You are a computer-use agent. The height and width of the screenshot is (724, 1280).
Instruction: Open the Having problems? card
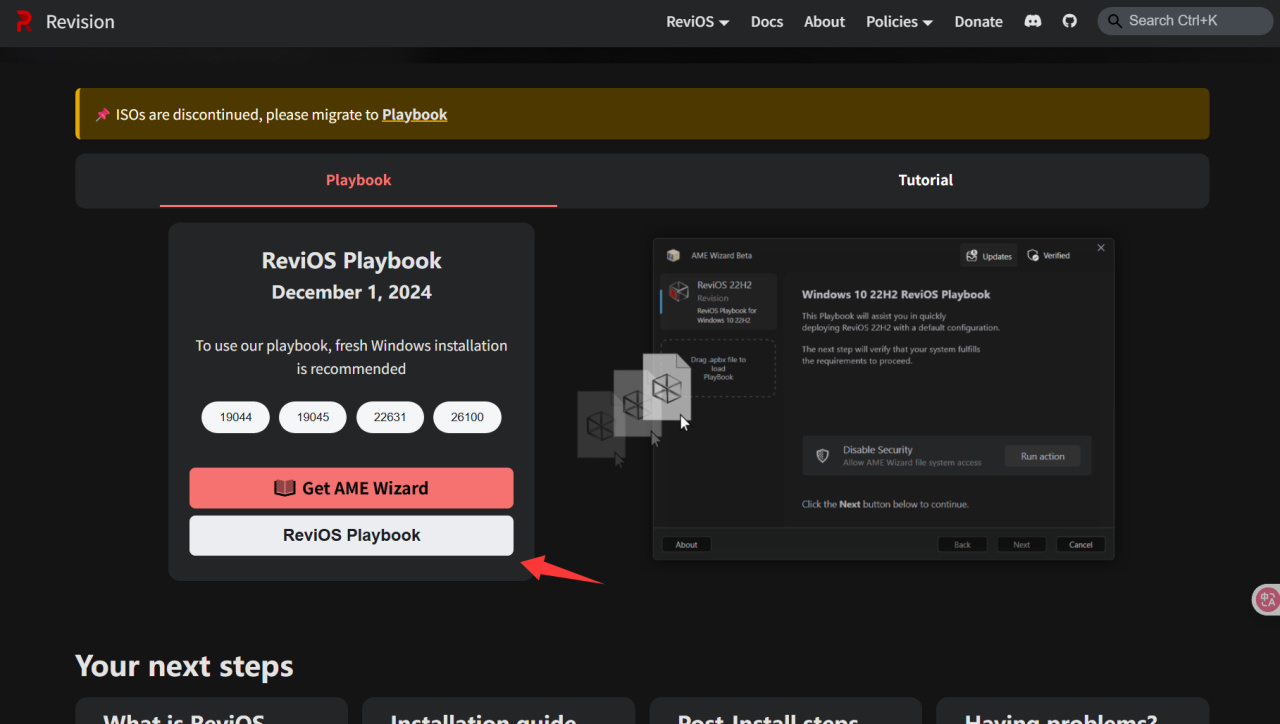1072,711
